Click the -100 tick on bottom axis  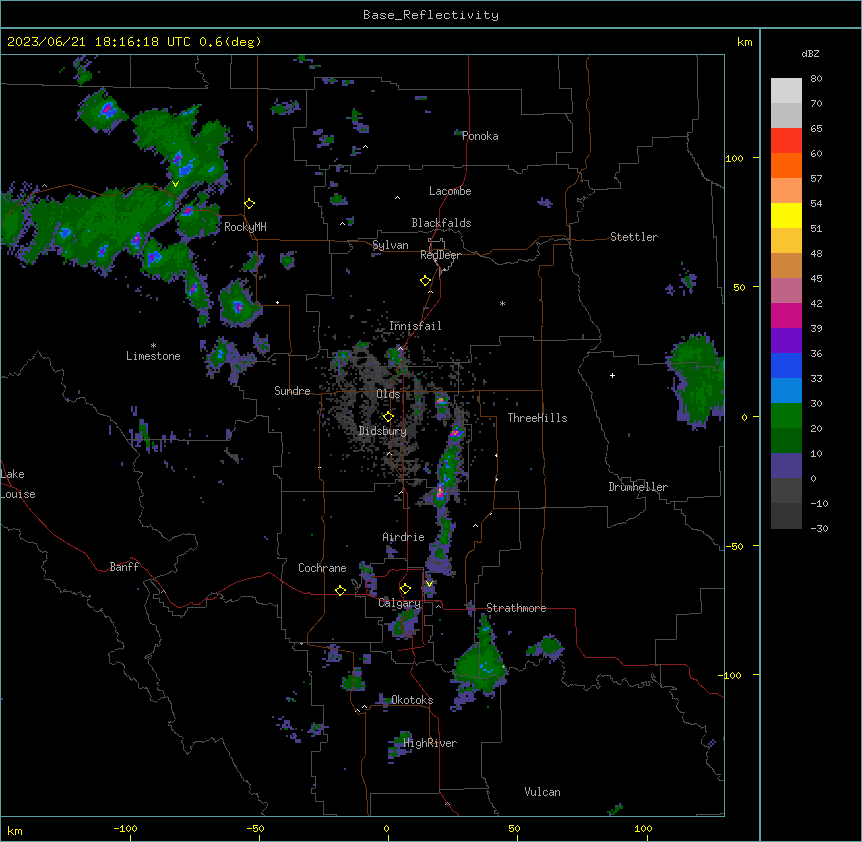pyautogui.click(x=125, y=828)
